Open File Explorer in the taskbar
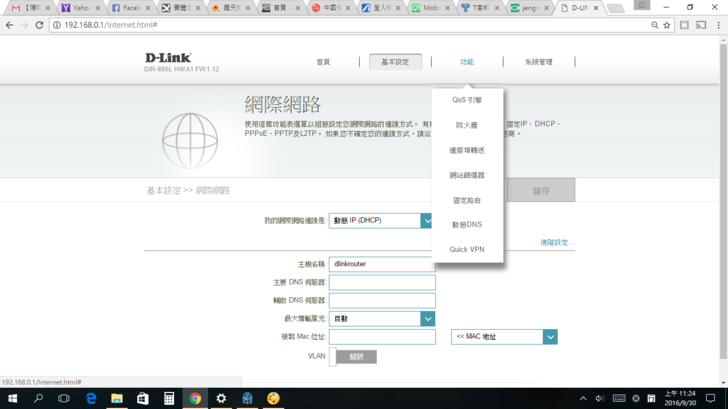728x409 pixels. coord(117,398)
